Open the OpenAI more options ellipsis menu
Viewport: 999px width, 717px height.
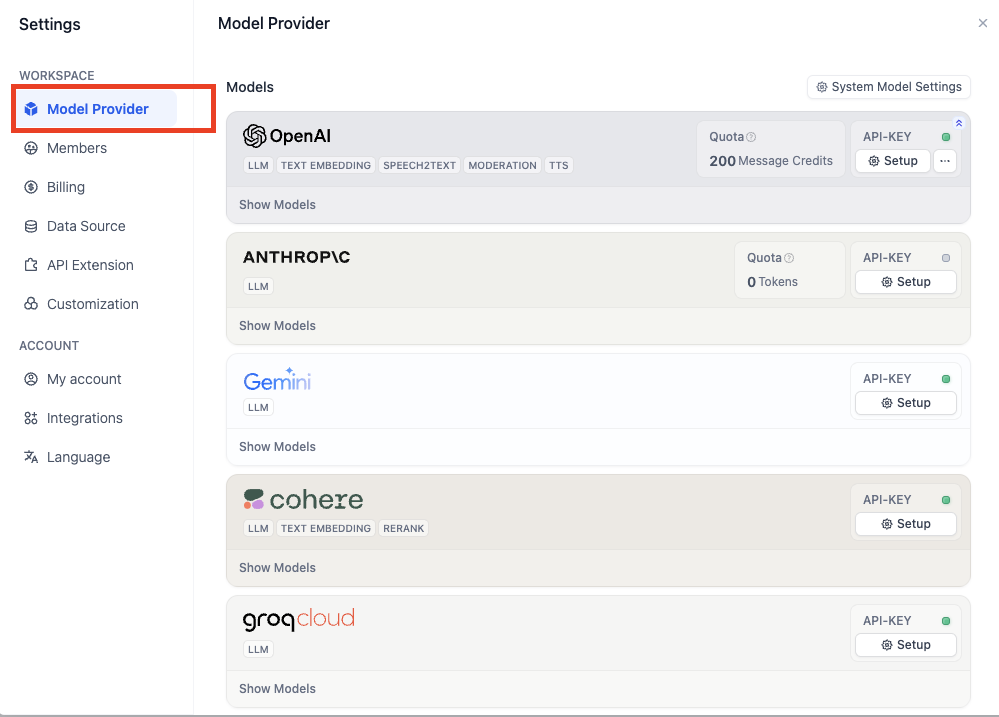pos(945,161)
